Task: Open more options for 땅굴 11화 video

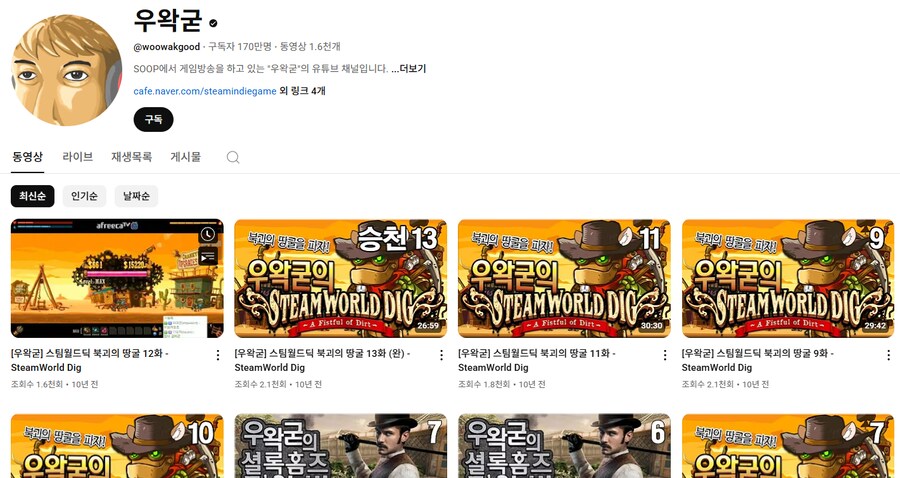Action: tap(665, 355)
